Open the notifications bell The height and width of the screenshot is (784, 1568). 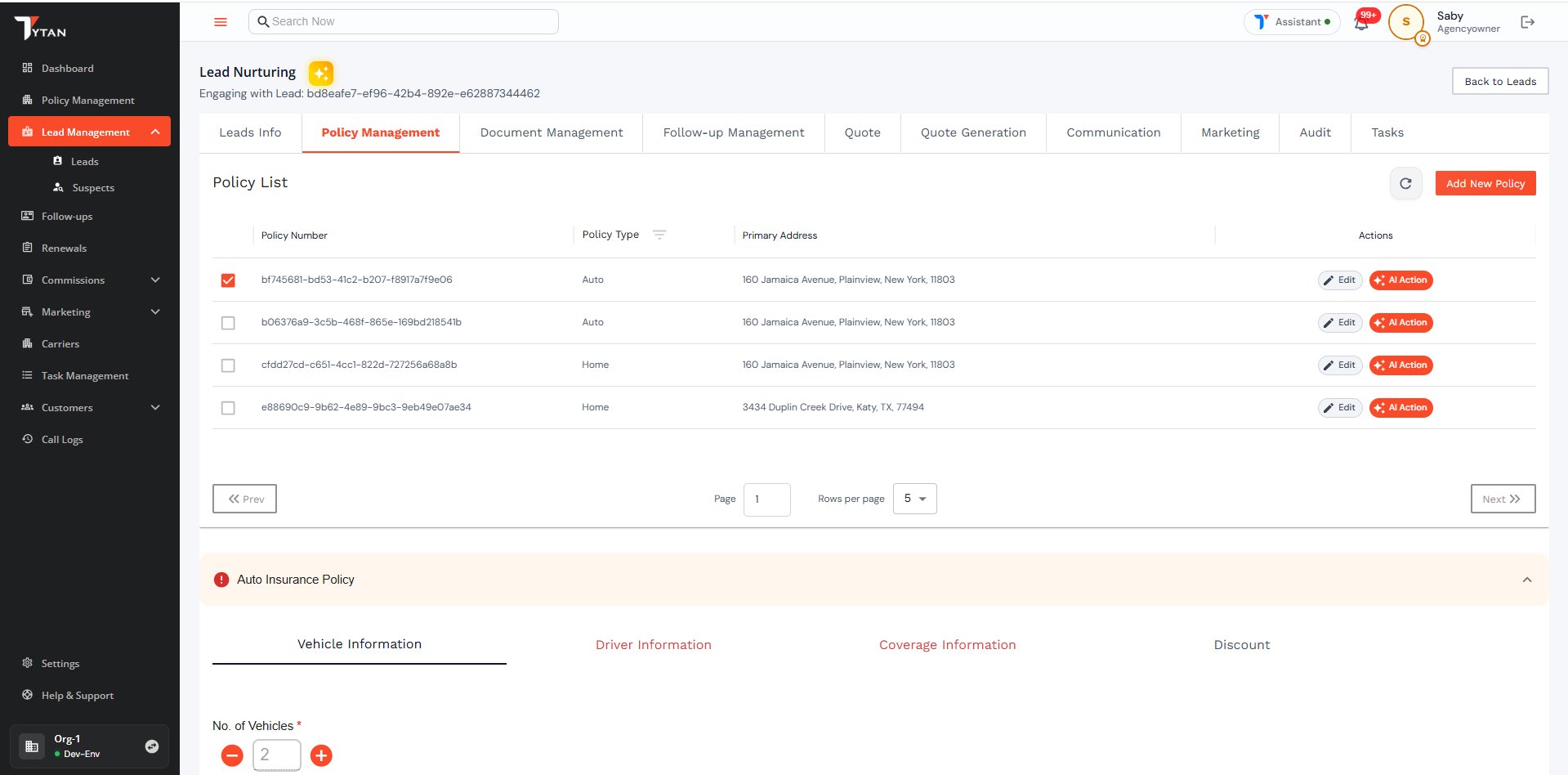pyautogui.click(x=1361, y=22)
